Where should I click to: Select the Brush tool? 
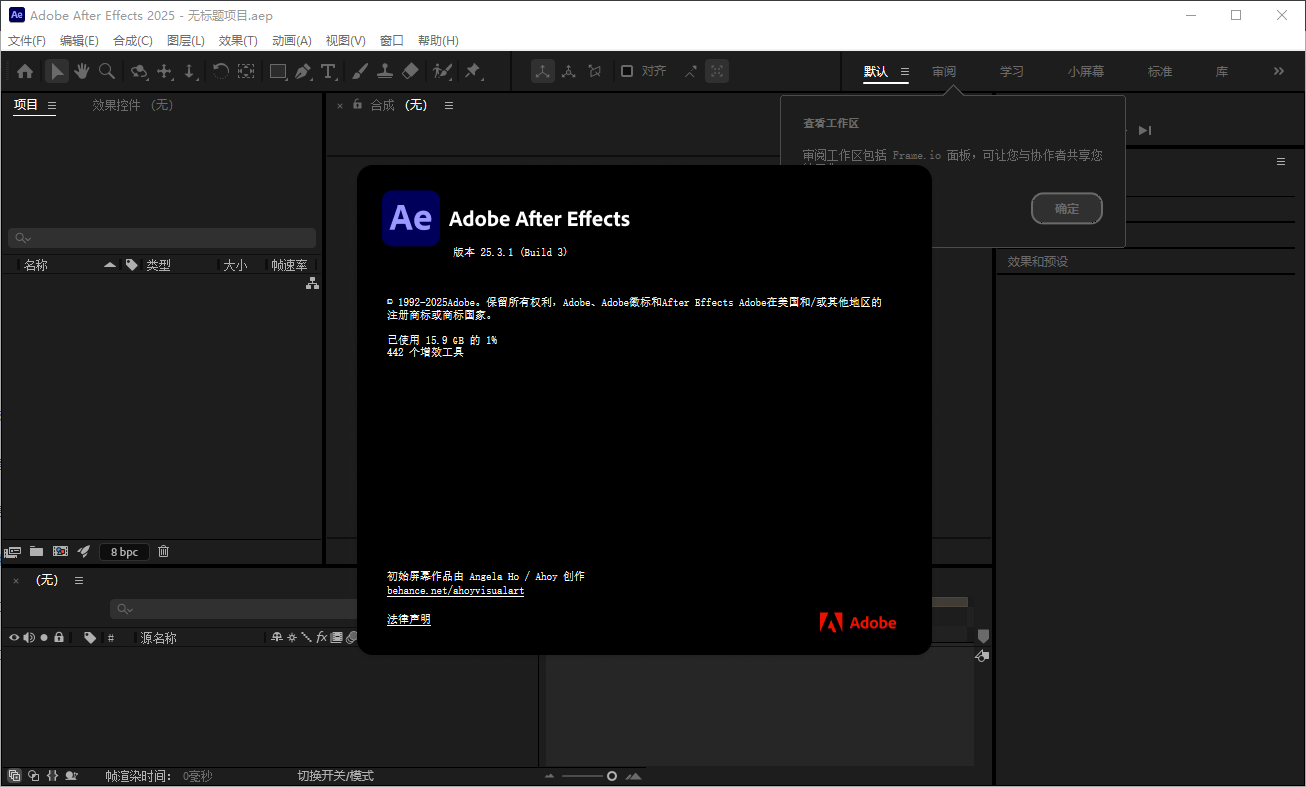(x=360, y=71)
